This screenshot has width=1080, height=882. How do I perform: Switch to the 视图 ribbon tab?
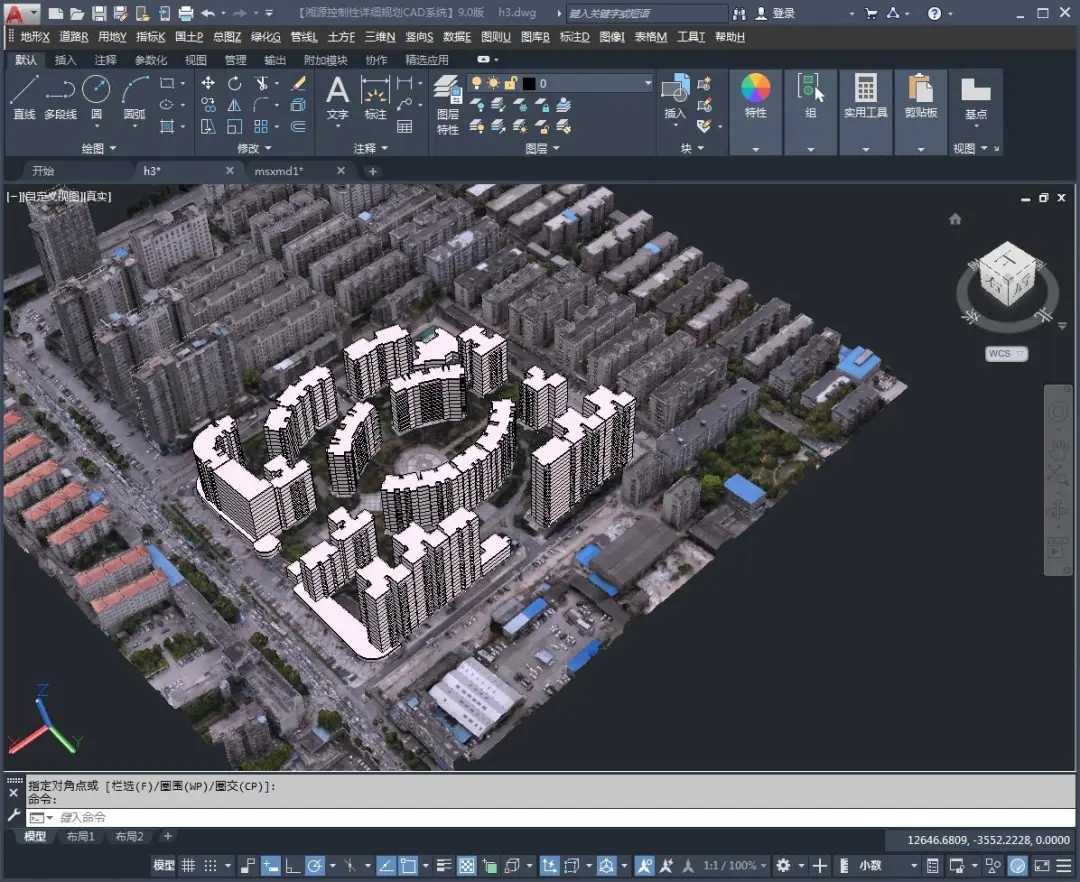[x=196, y=60]
